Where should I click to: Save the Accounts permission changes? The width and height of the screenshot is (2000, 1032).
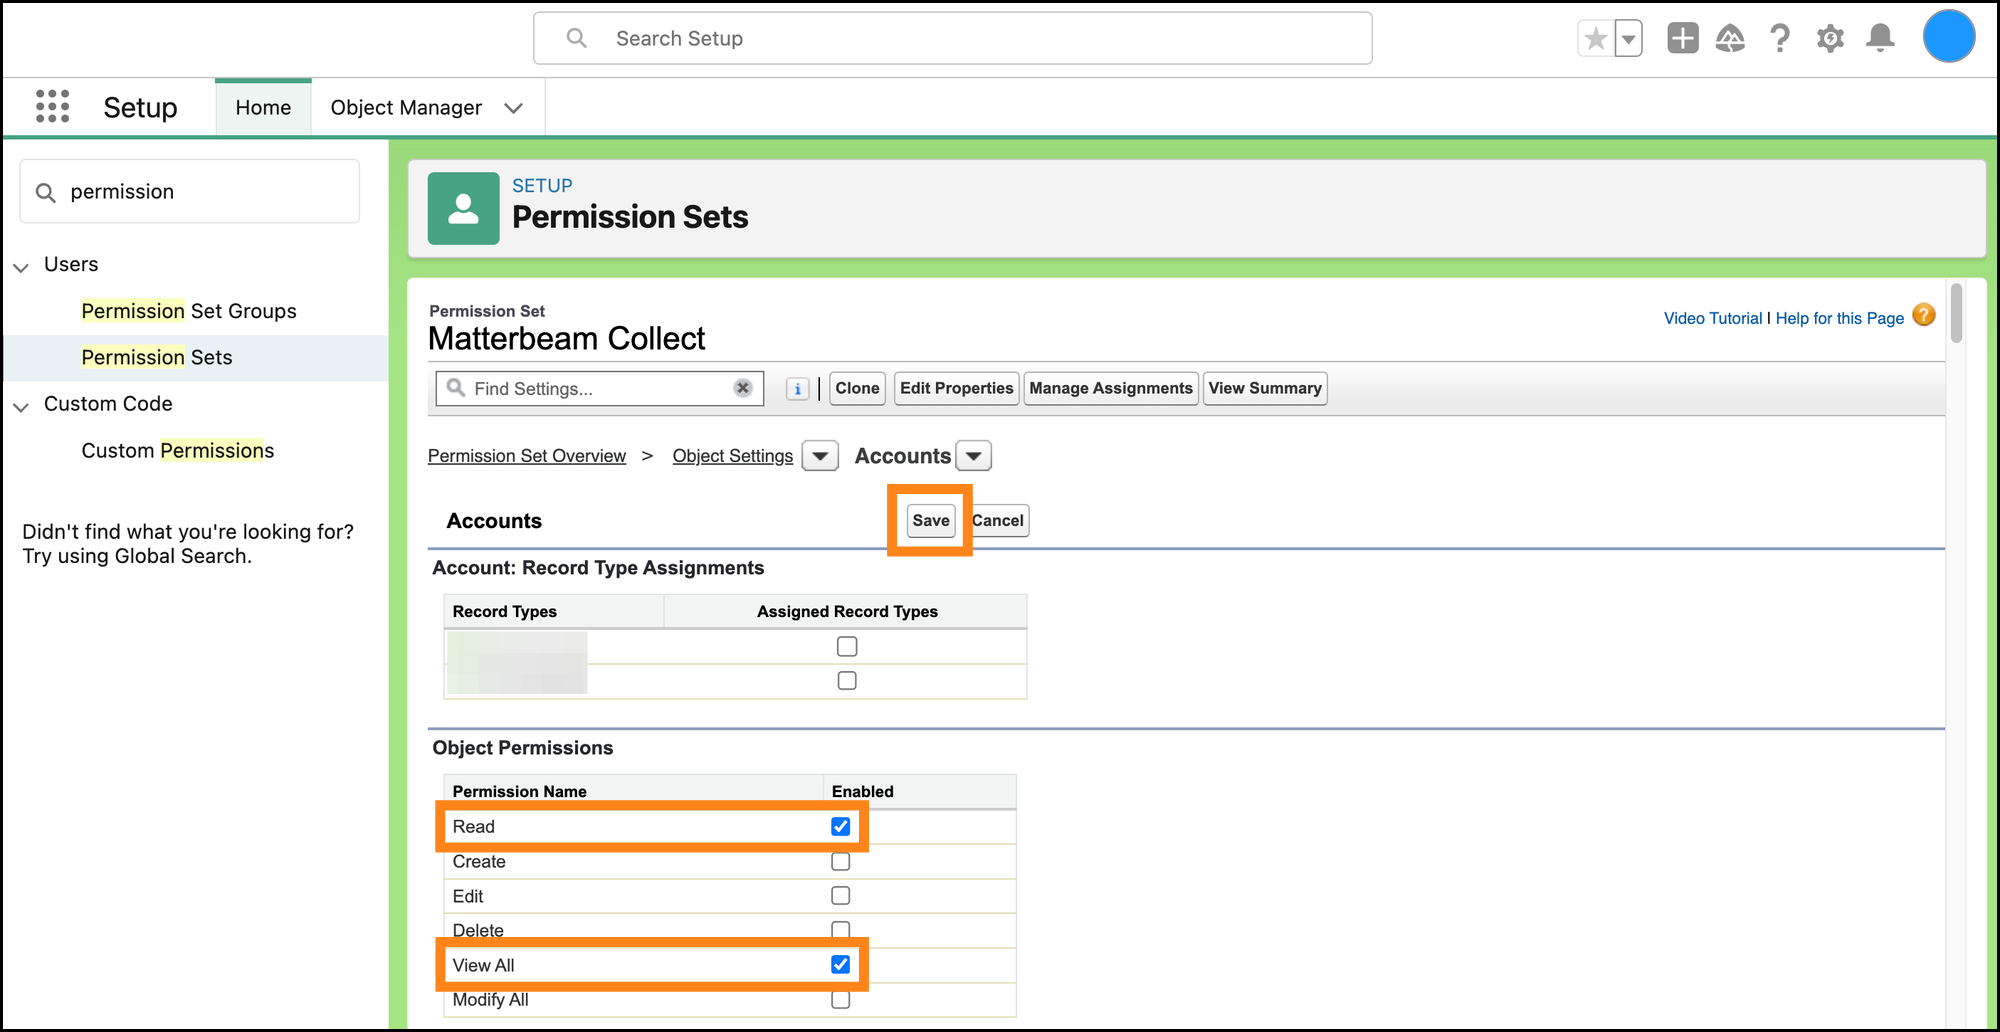point(930,520)
